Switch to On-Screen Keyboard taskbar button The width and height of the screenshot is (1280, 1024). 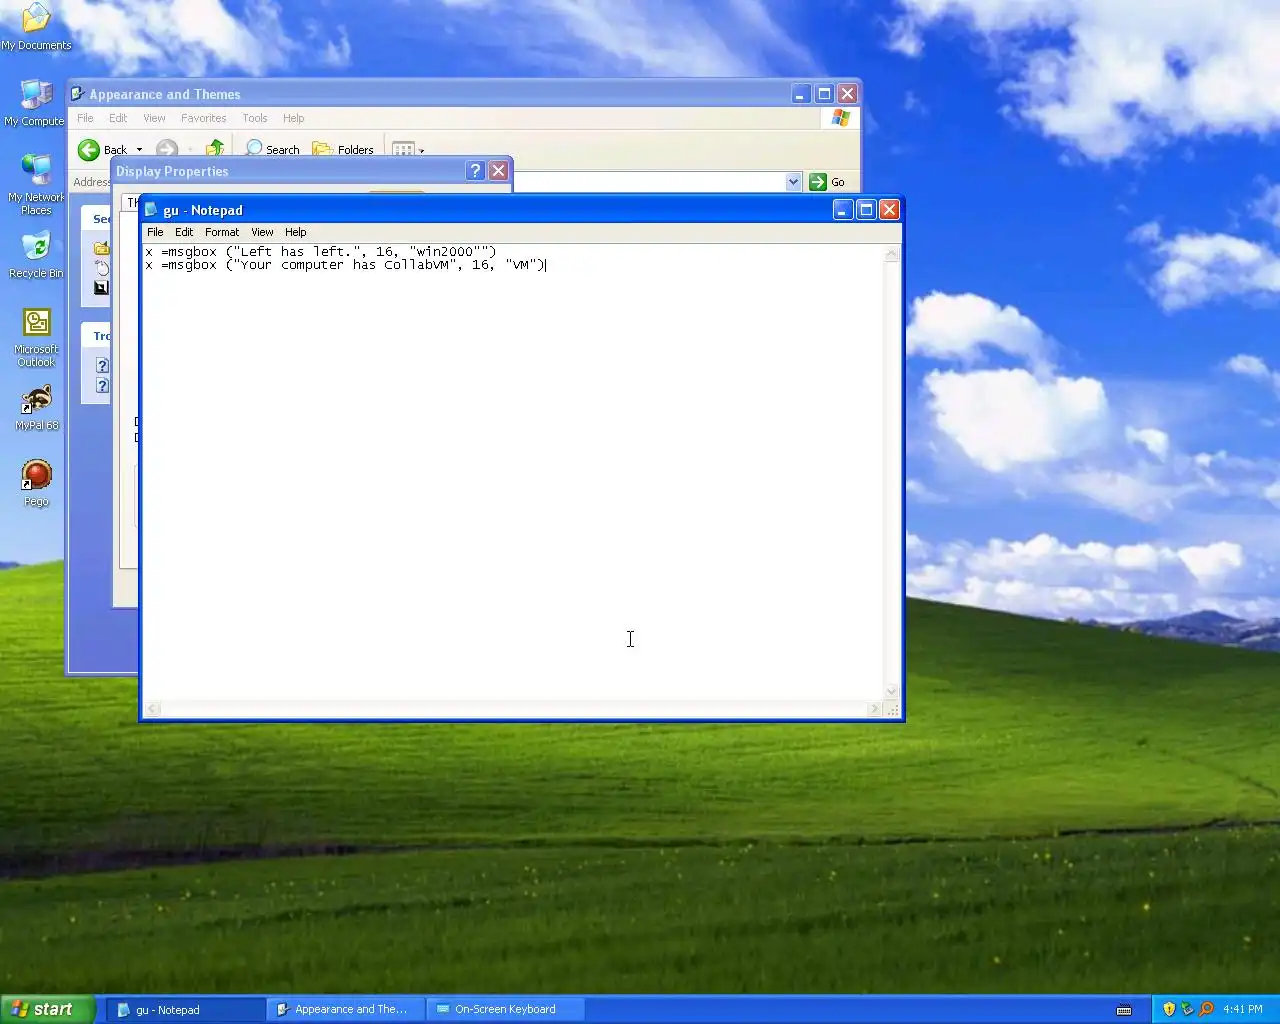click(x=507, y=1009)
